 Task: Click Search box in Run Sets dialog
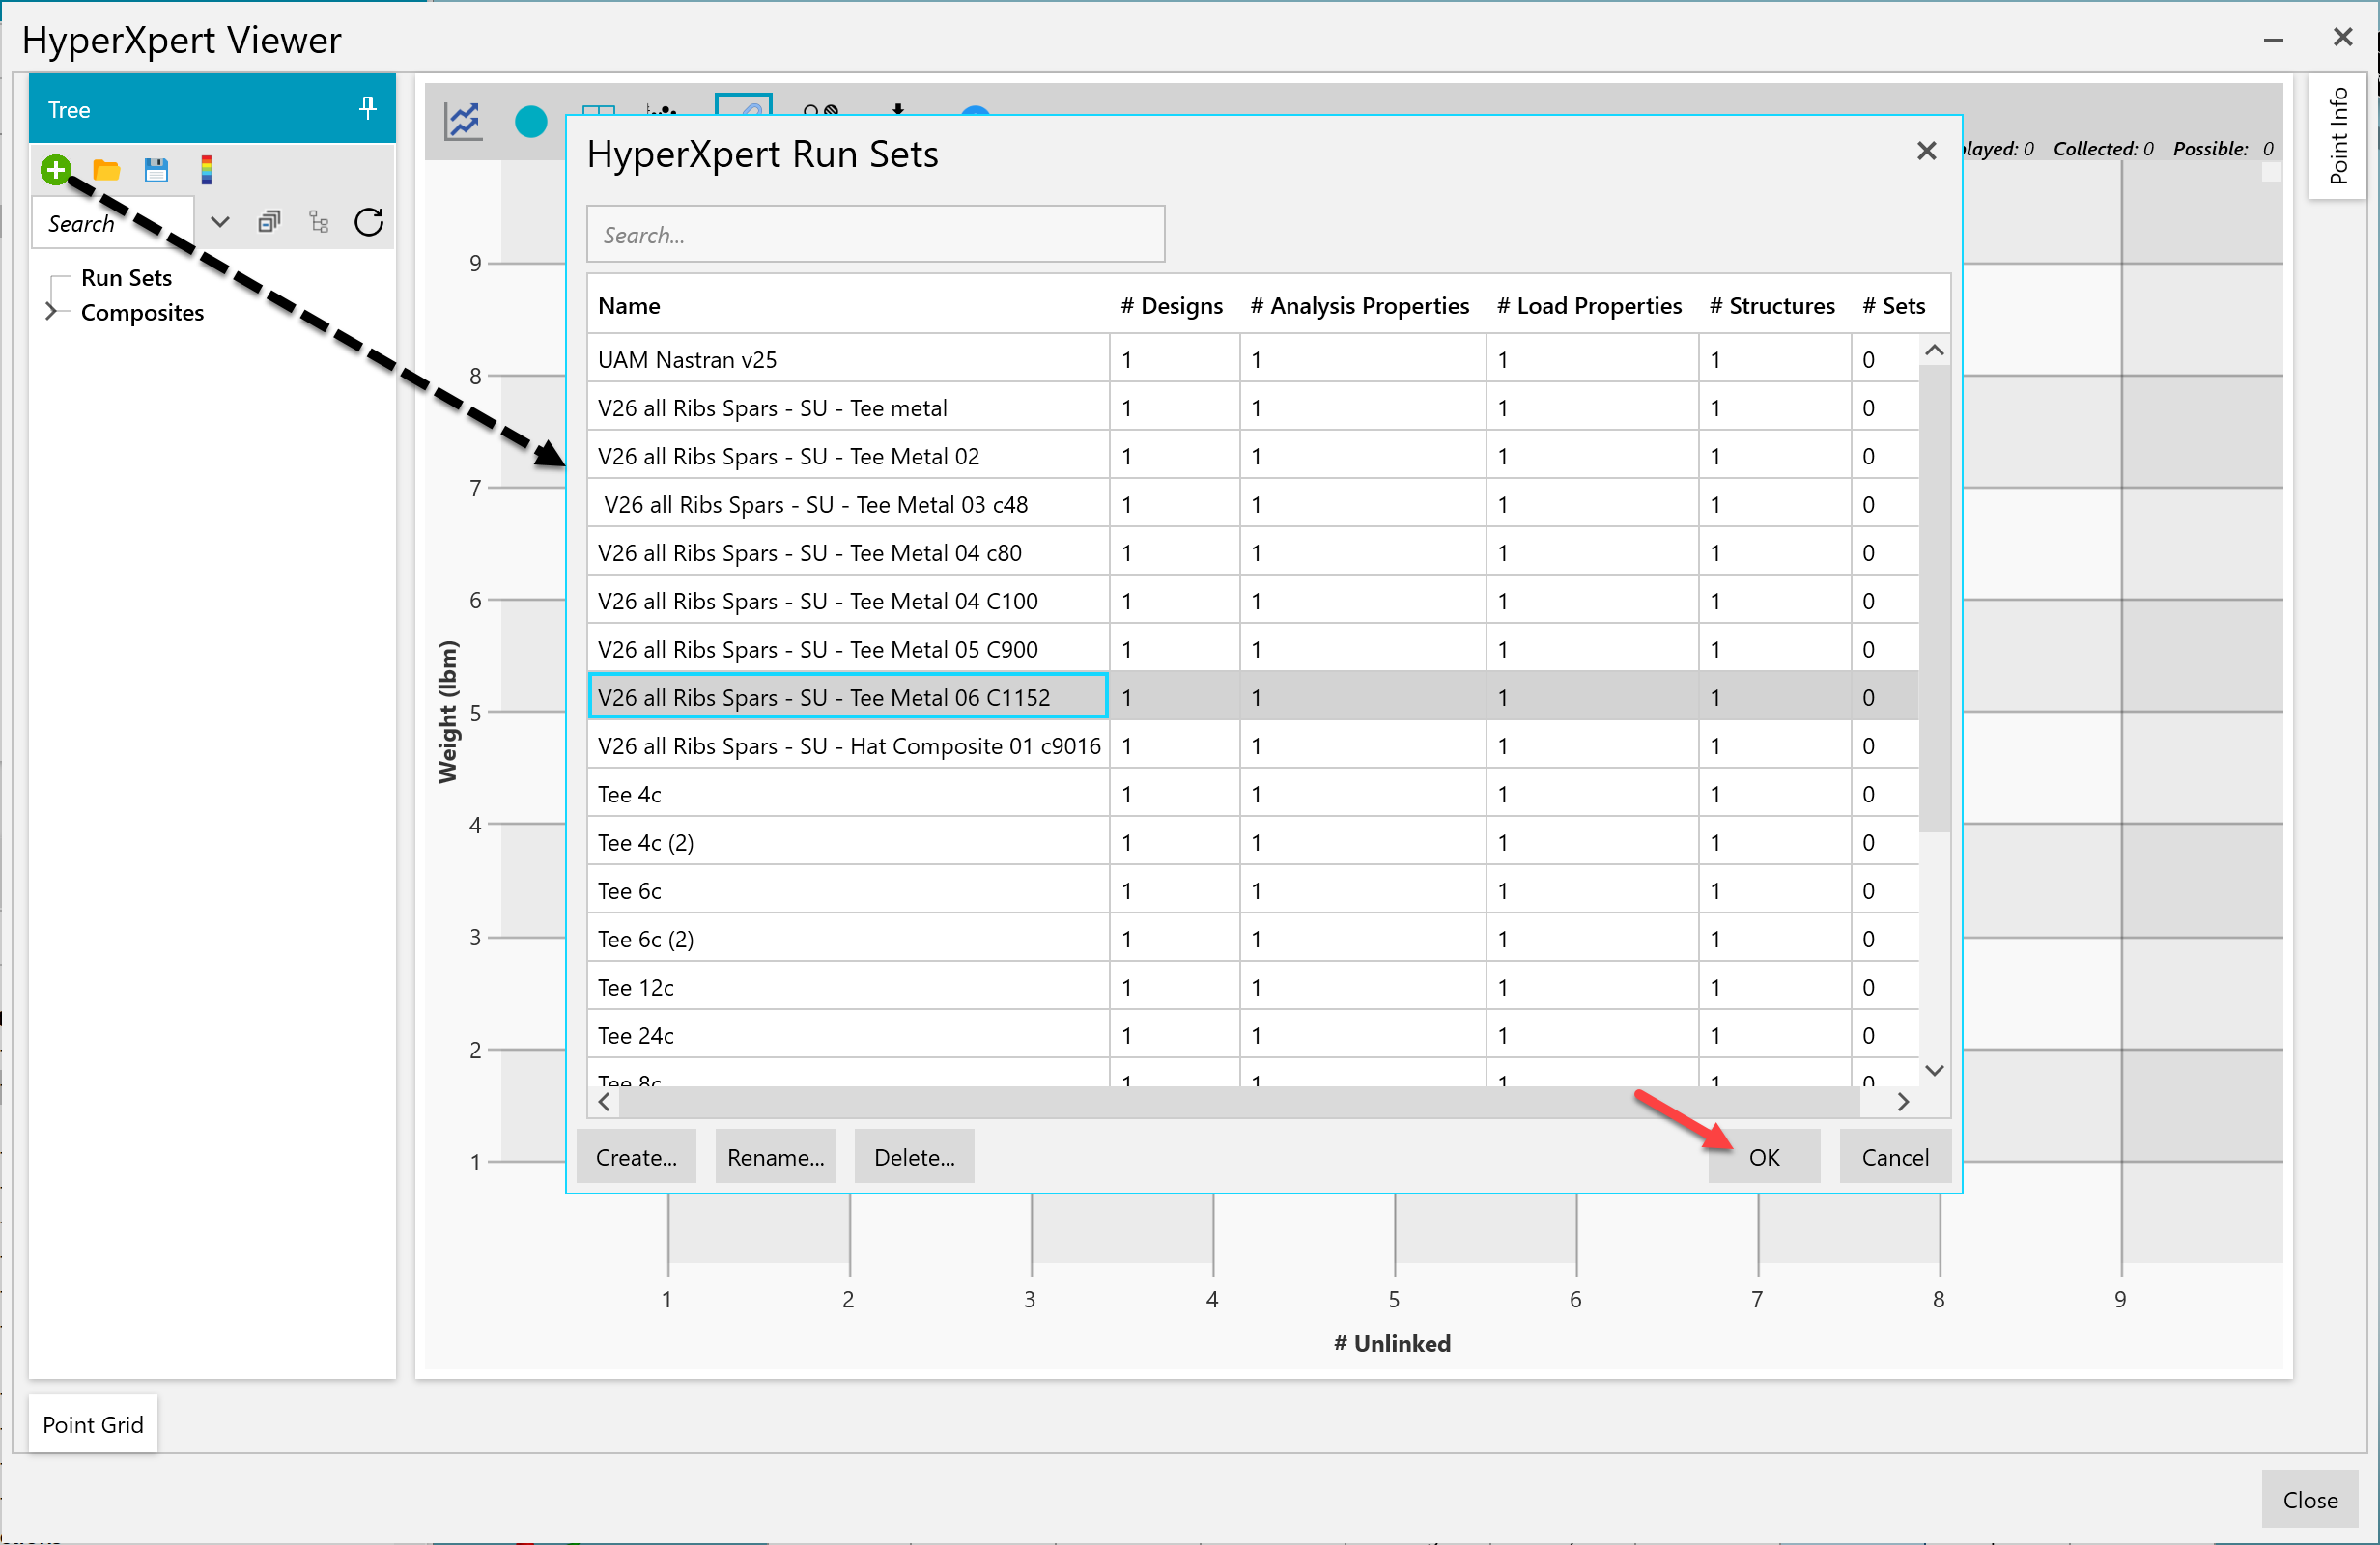pos(875,234)
